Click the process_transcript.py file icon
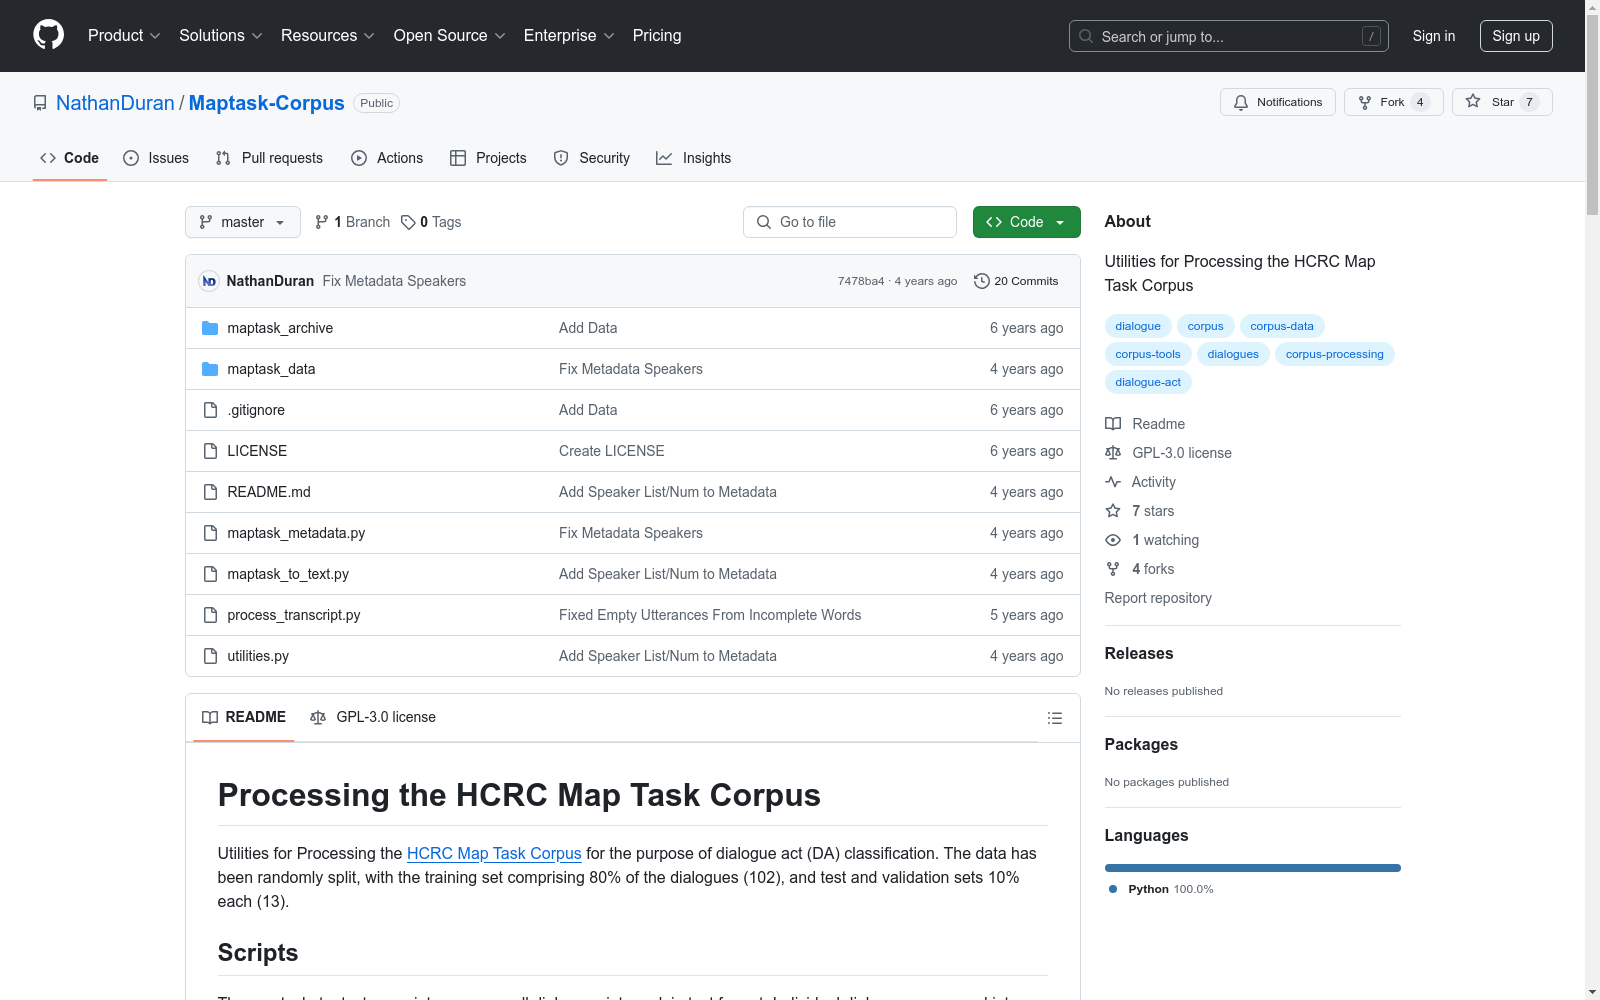 tap(210, 615)
